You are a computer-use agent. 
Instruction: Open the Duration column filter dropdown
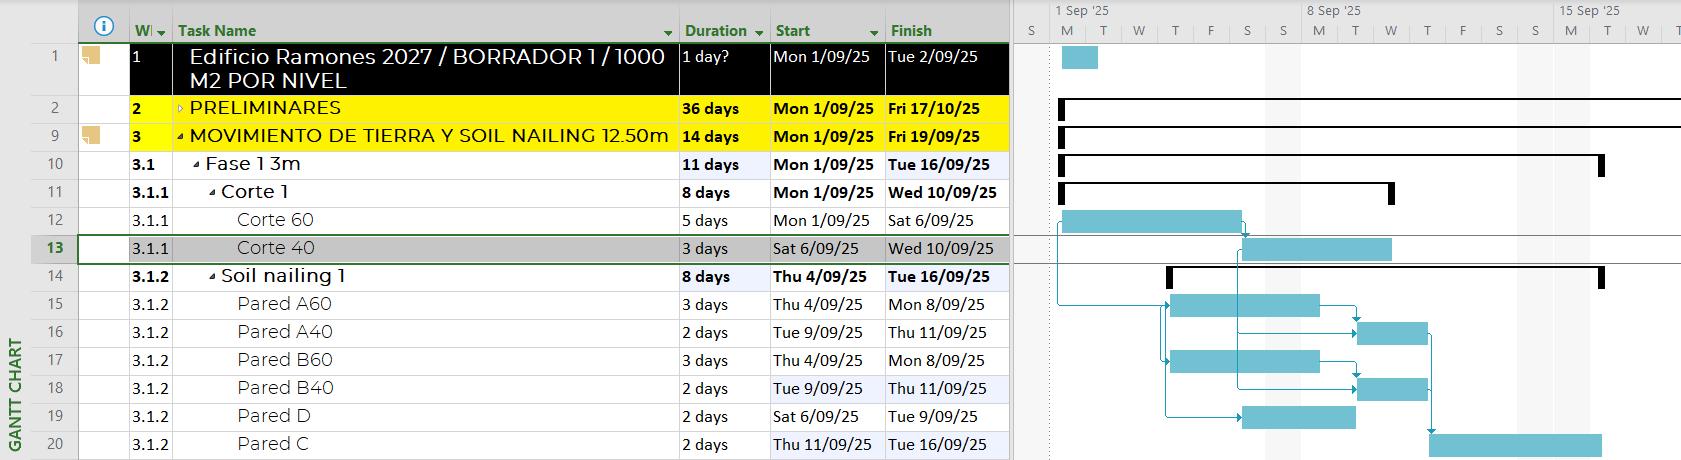click(760, 32)
